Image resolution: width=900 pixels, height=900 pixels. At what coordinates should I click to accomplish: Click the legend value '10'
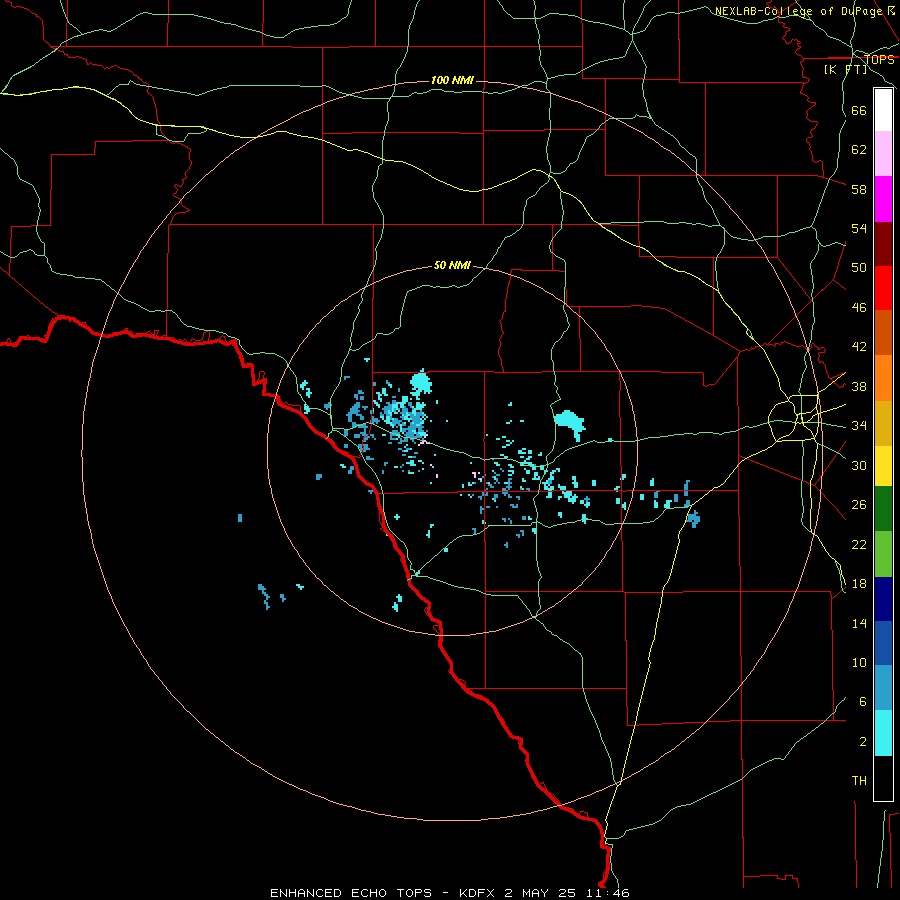point(859,662)
